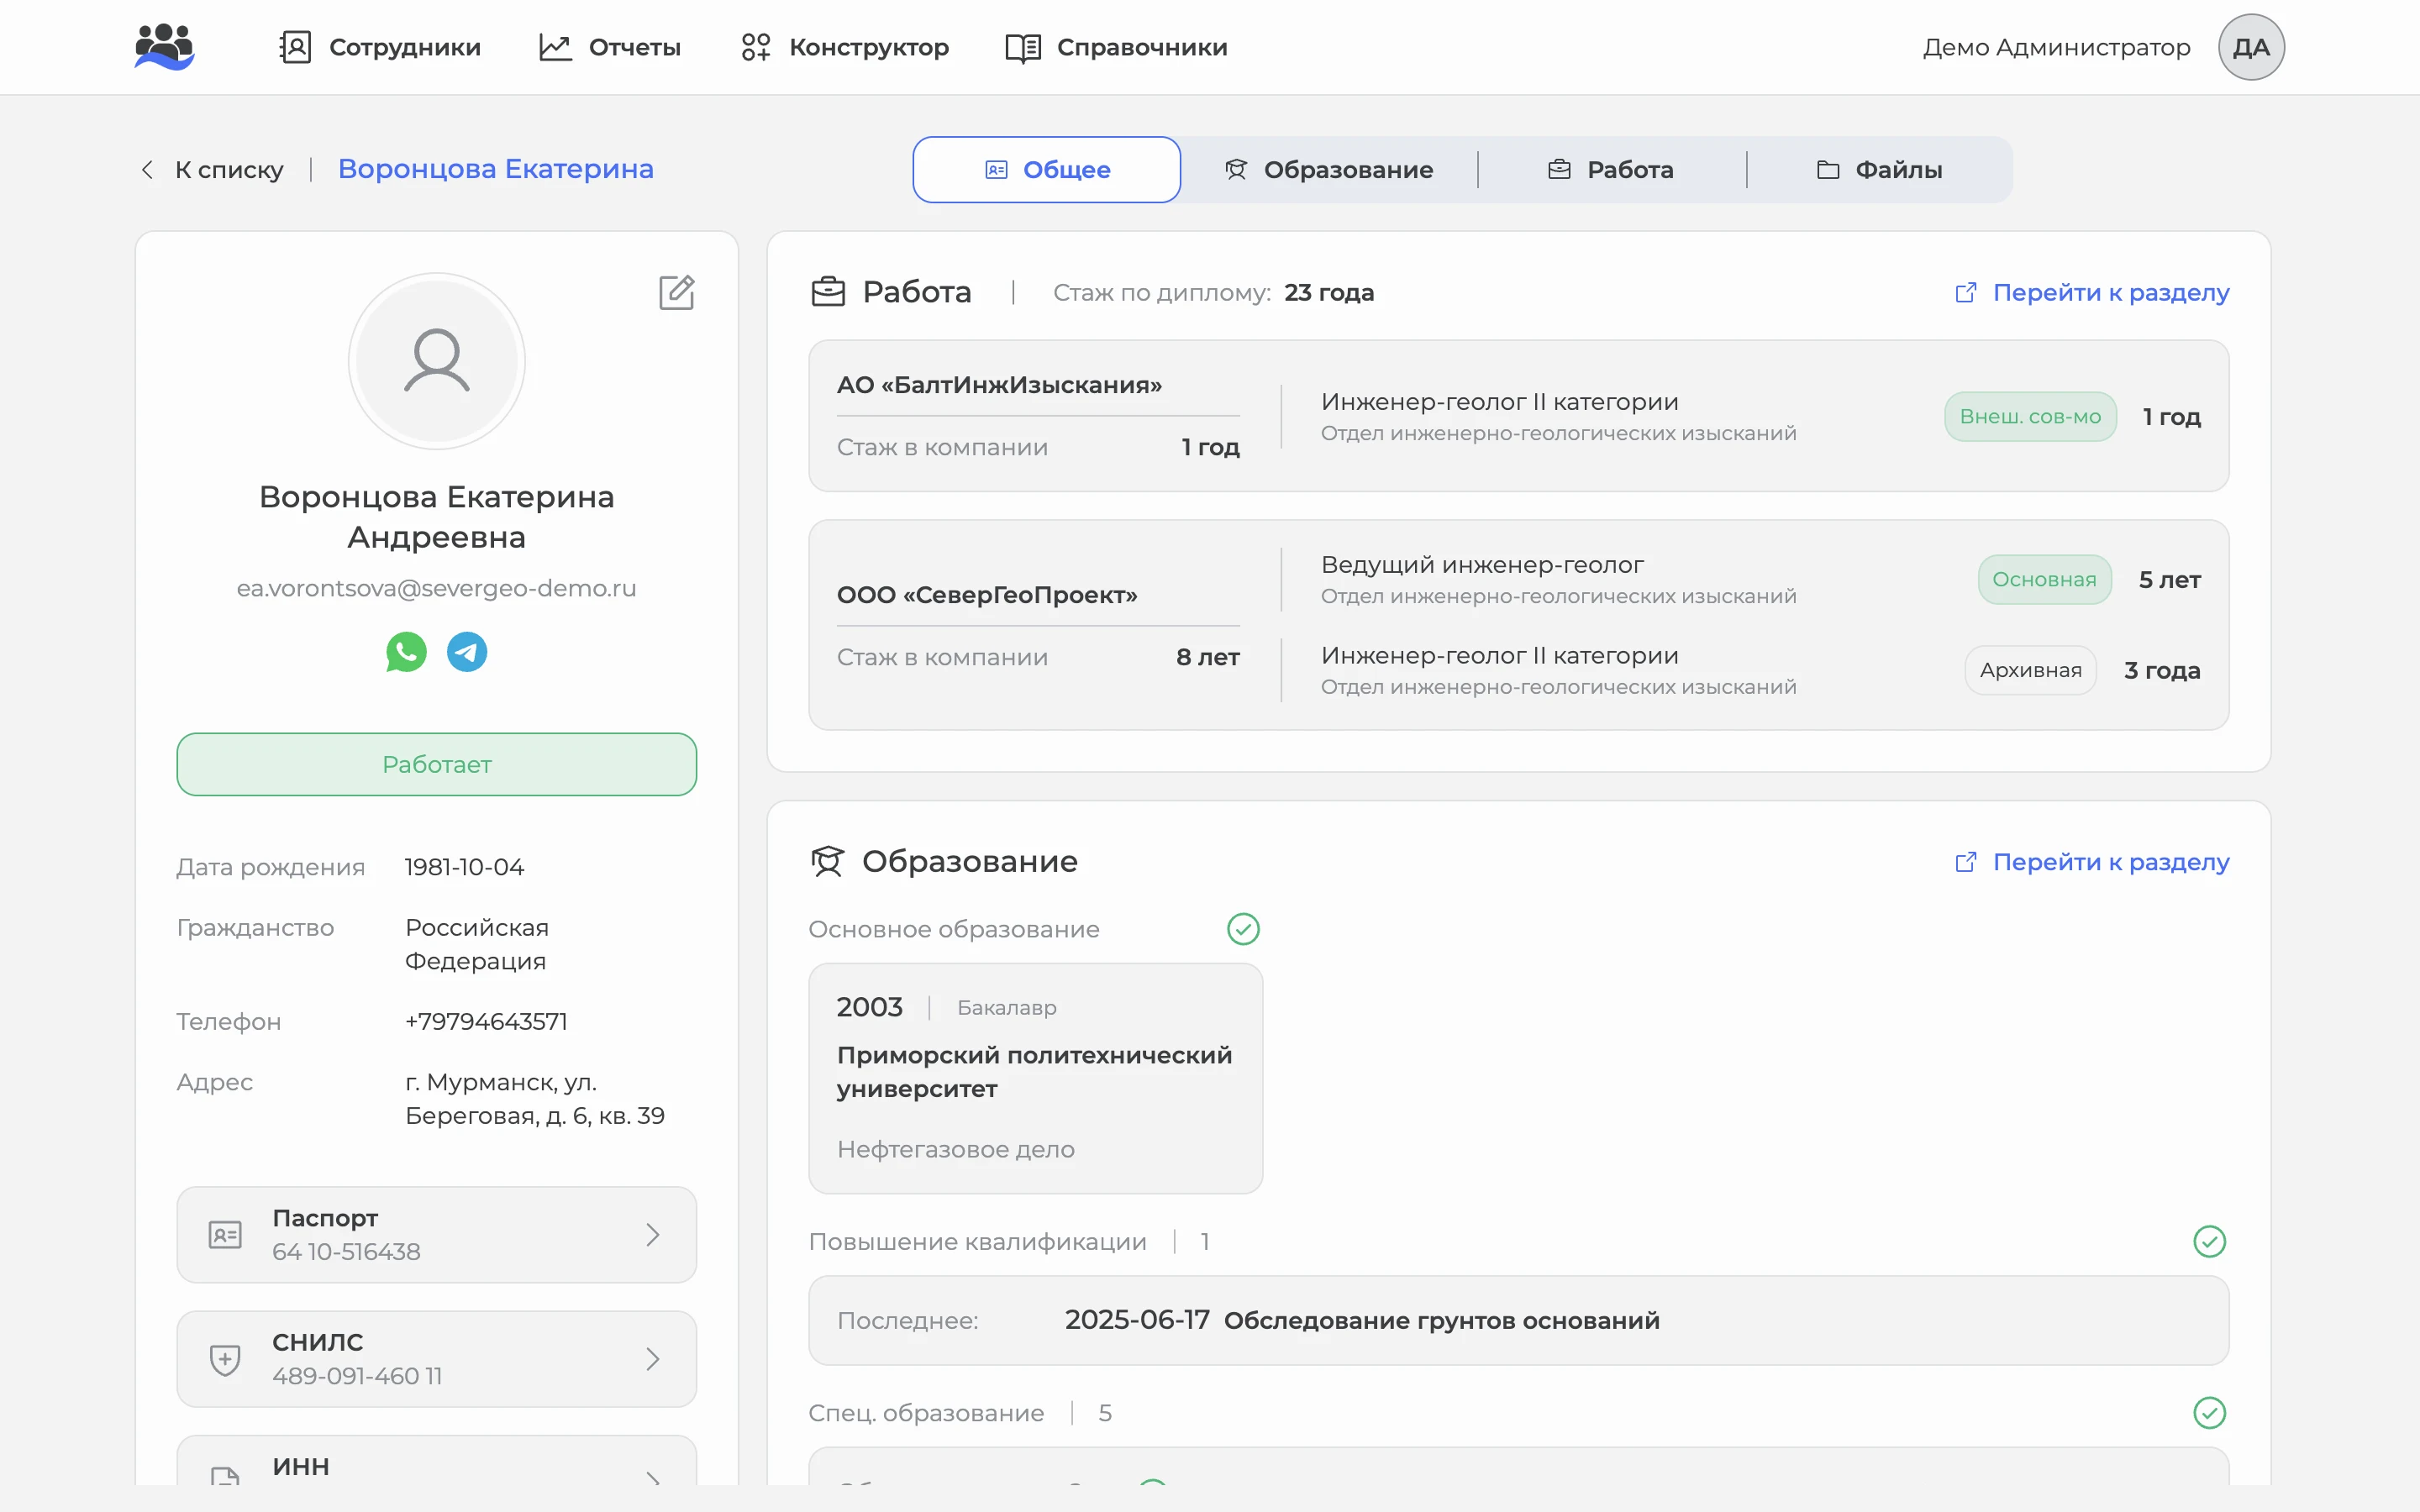The image size is (2420, 1512).
Task: Go back via К списку link
Action: (x=212, y=170)
